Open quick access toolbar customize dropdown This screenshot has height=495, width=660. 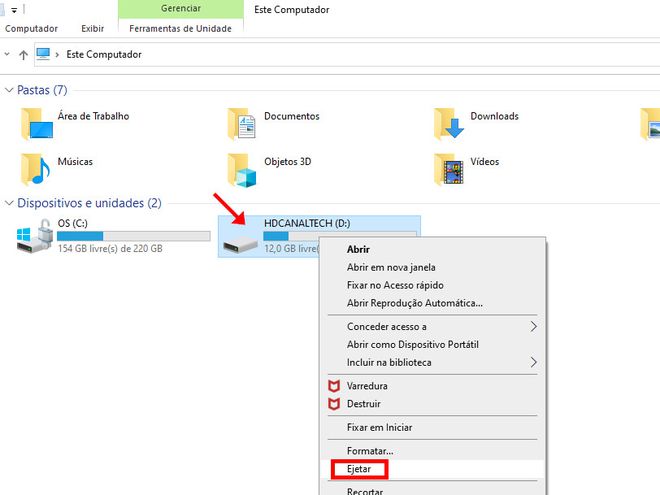coord(14,10)
